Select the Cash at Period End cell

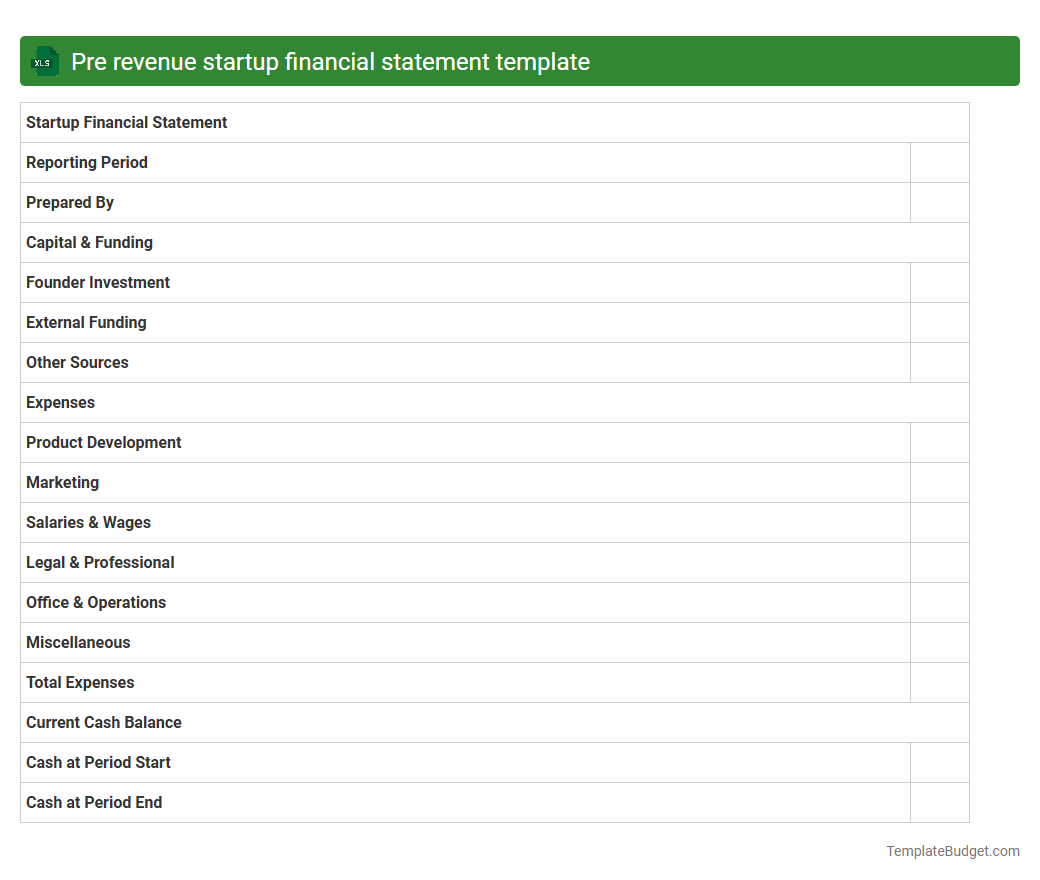tap(939, 802)
